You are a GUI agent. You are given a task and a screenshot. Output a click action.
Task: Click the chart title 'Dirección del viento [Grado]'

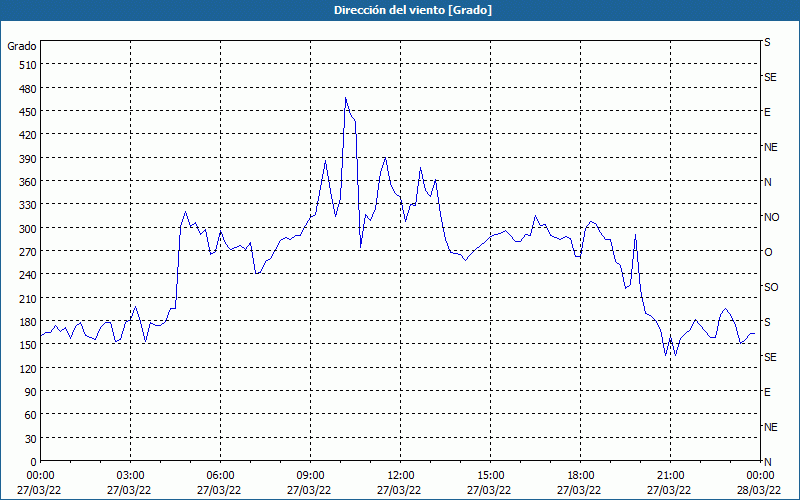[x=413, y=10]
